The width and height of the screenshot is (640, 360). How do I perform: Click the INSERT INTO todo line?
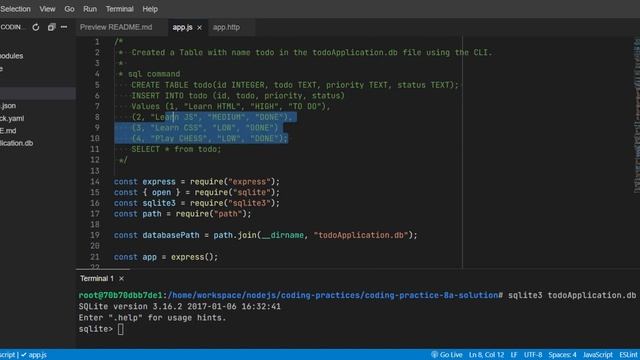238,96
